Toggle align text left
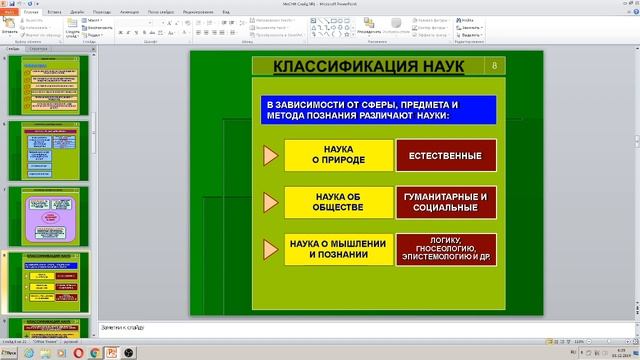The width and height of the screenshot is (640, 360). 198,33
